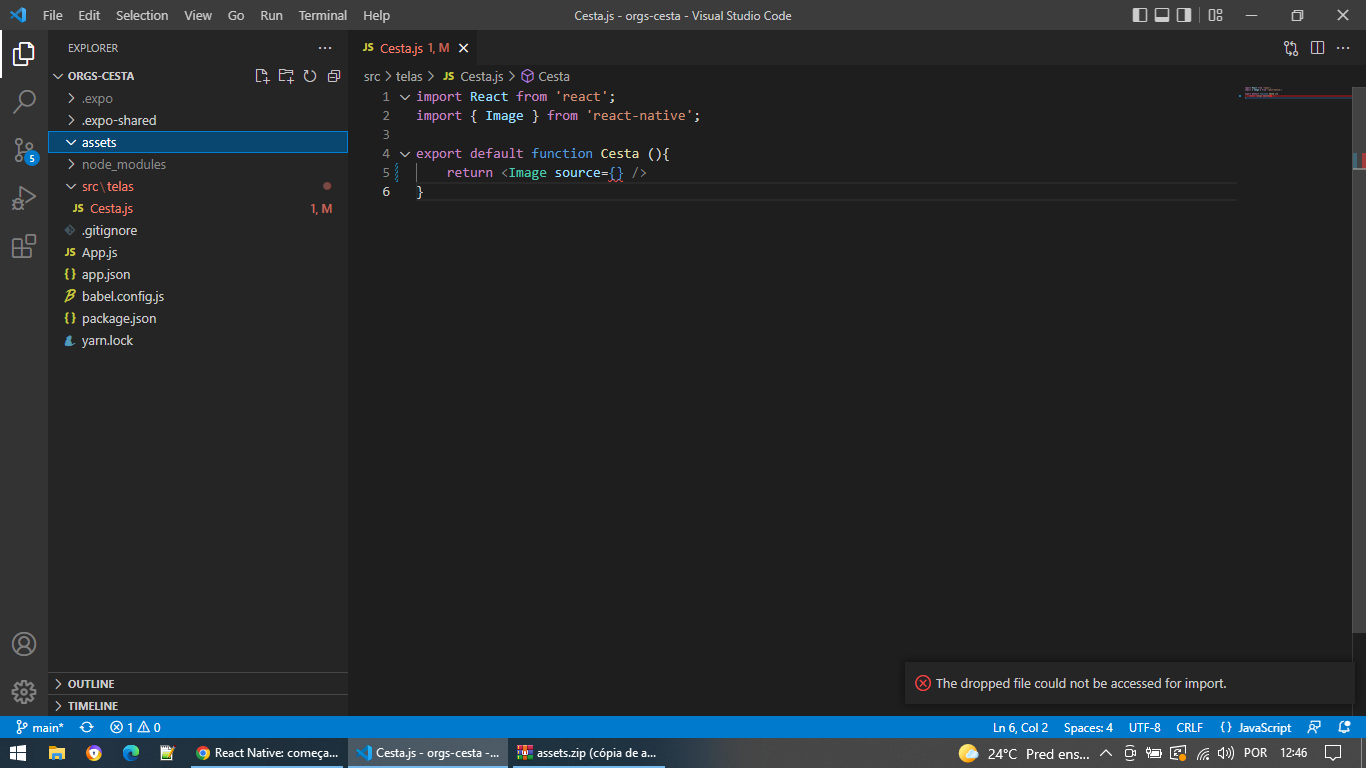The width and height of the screenshot is (1366, 768).
Task: Open the Terminal menu
Action: click(x=322, y=15)
